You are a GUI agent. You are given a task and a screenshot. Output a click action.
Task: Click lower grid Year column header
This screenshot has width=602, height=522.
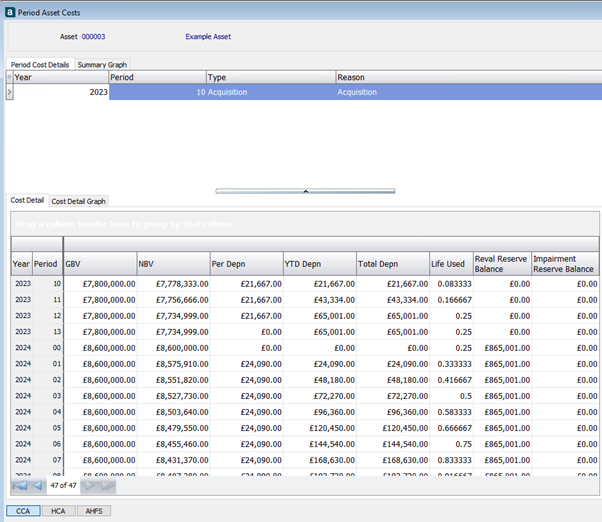pyautogui.click(x=22, y=264)
